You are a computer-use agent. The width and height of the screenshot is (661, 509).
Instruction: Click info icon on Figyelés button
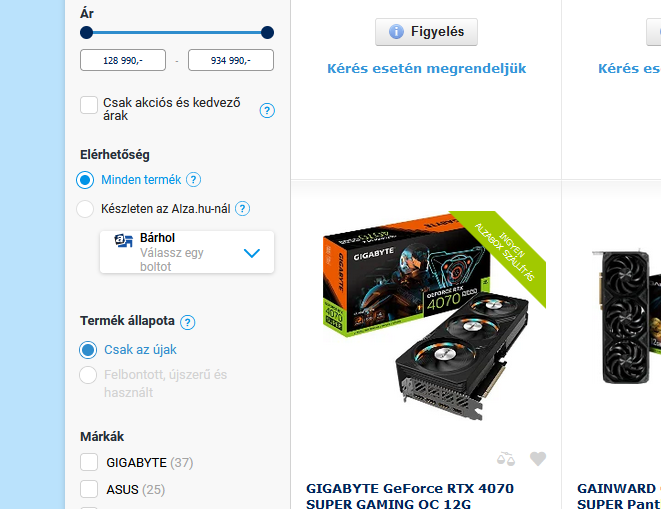click(x=396, y=32)
